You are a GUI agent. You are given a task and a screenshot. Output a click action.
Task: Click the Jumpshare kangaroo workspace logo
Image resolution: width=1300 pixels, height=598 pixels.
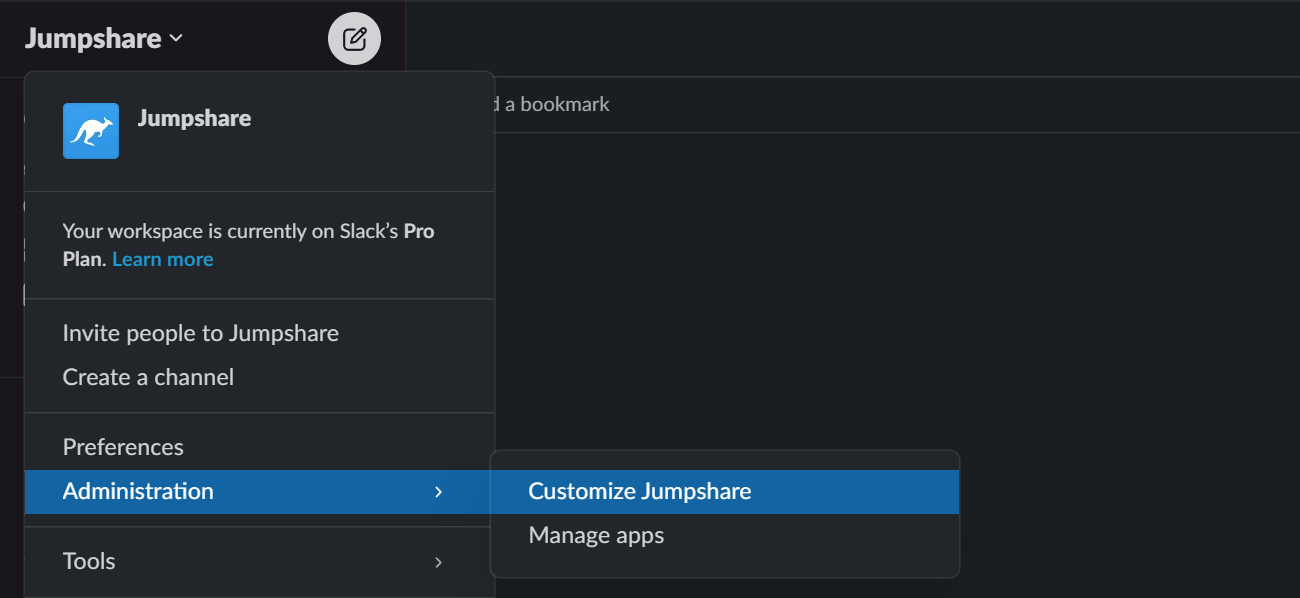click(x=91, y=131)
